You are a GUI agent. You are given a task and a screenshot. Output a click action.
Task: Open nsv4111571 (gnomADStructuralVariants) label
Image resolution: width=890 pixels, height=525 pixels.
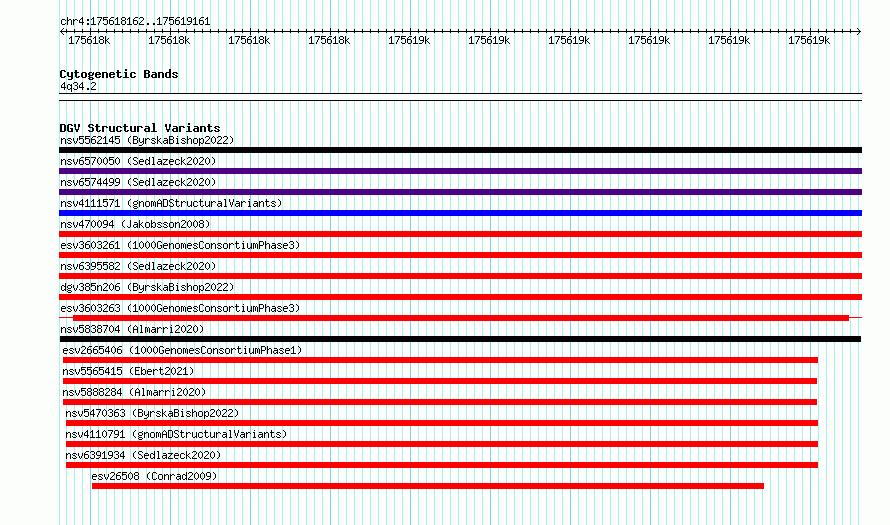[171, 203]
